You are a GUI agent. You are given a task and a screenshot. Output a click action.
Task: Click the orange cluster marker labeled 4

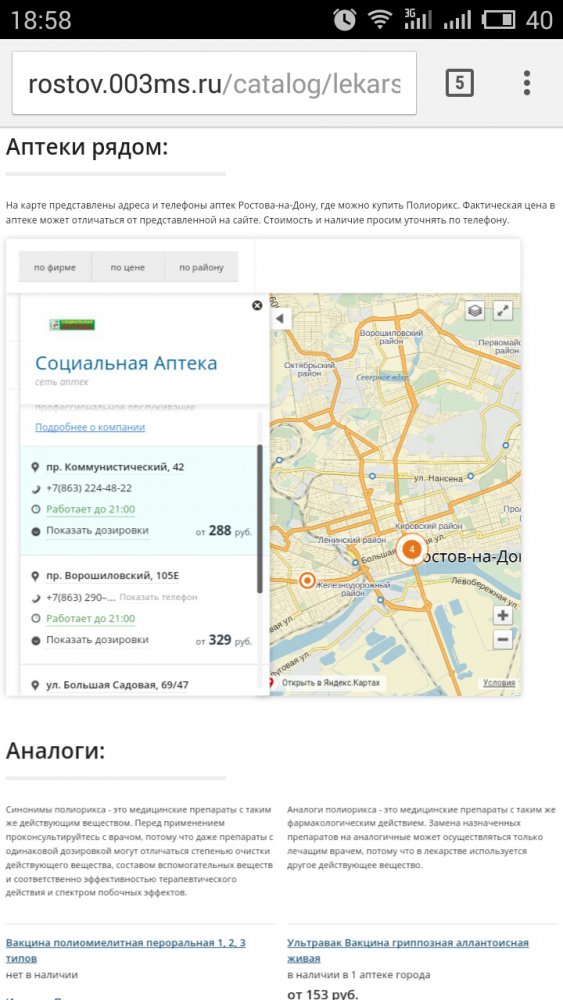(x=412, y=548)
